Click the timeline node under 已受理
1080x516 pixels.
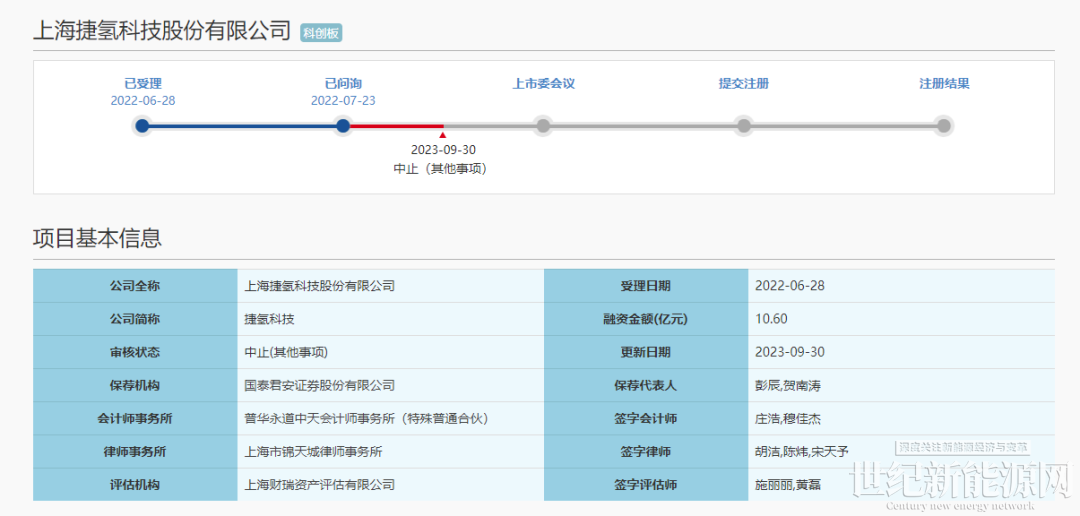(x=143, y=126)
